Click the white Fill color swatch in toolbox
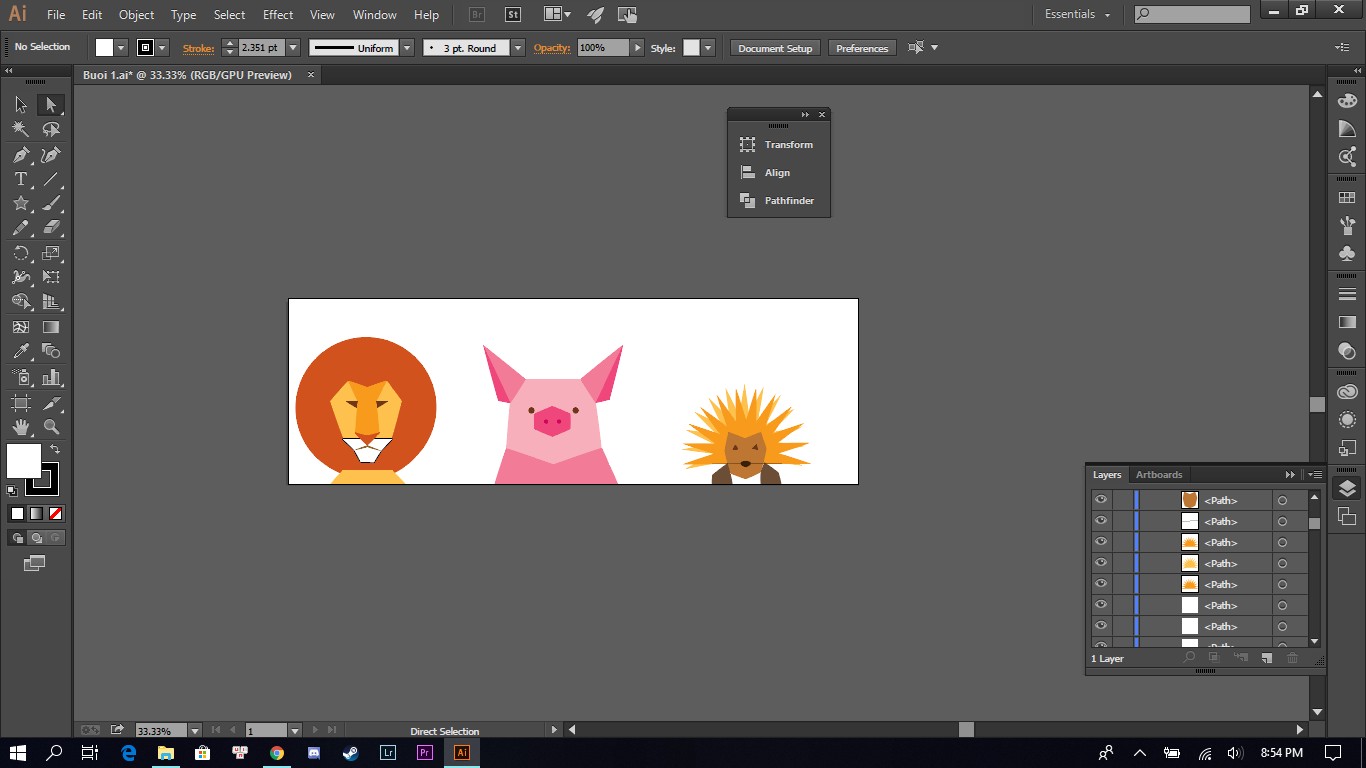 24,461
